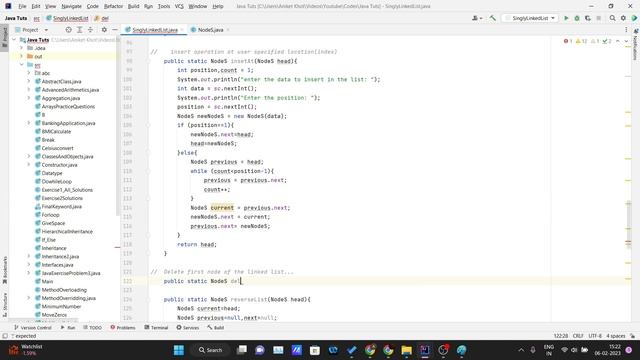Click 4 spaces indent setting
The width and height of the screenshot is (640, 360).
click(616, 336)
